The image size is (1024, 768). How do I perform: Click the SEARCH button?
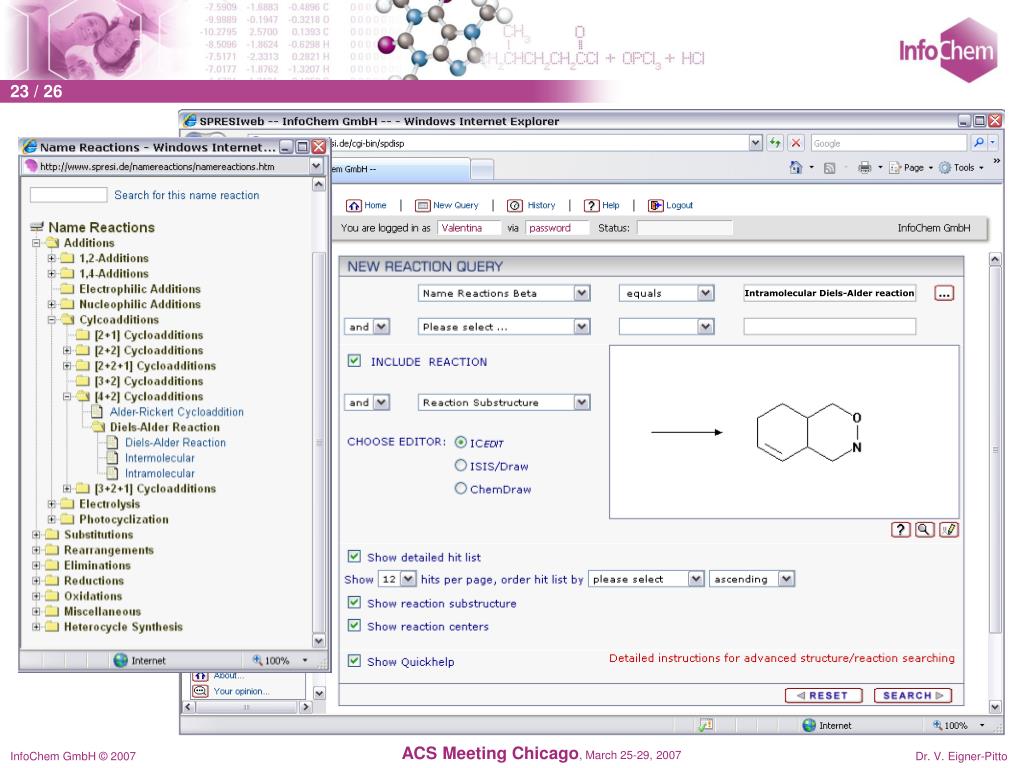tap(912, 696)
